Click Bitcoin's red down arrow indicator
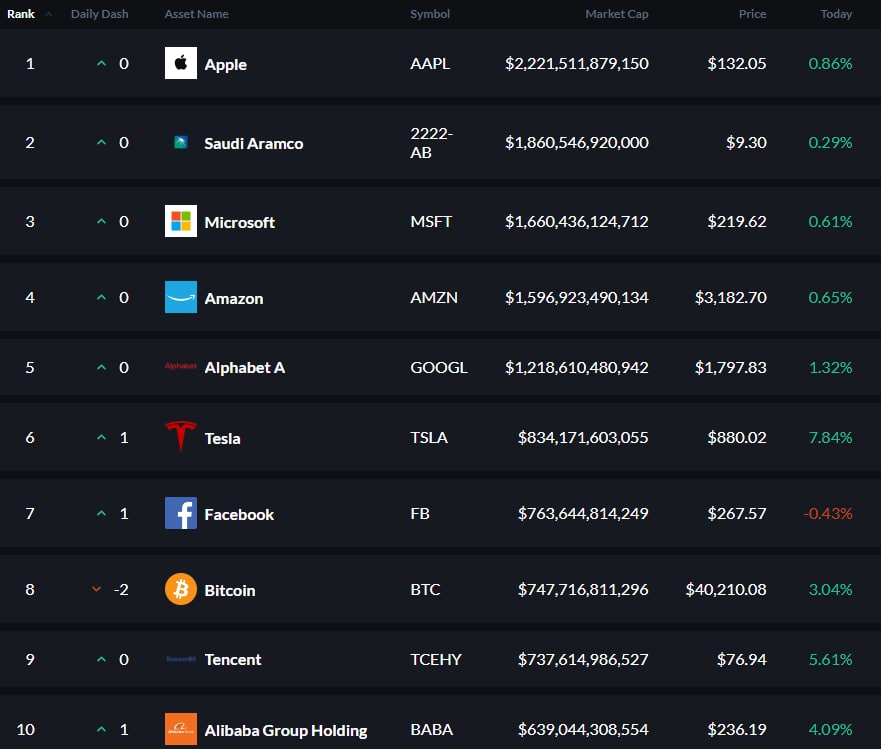881x749 pixels. (x=97, y=590)
